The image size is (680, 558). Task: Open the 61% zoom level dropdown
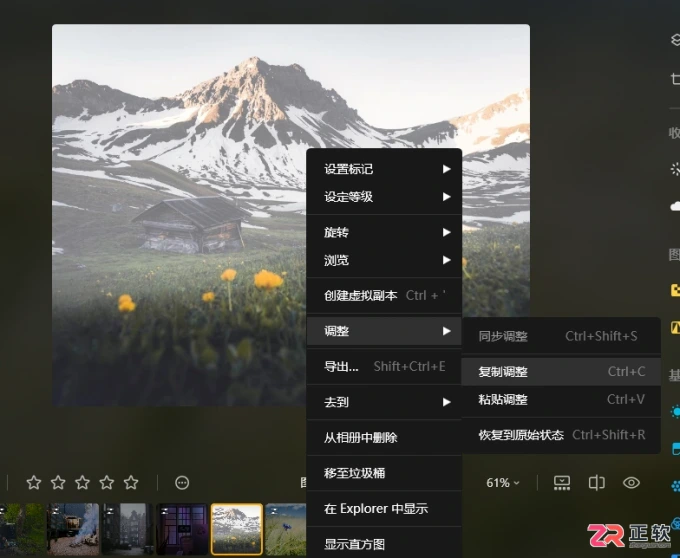(503, 483)
